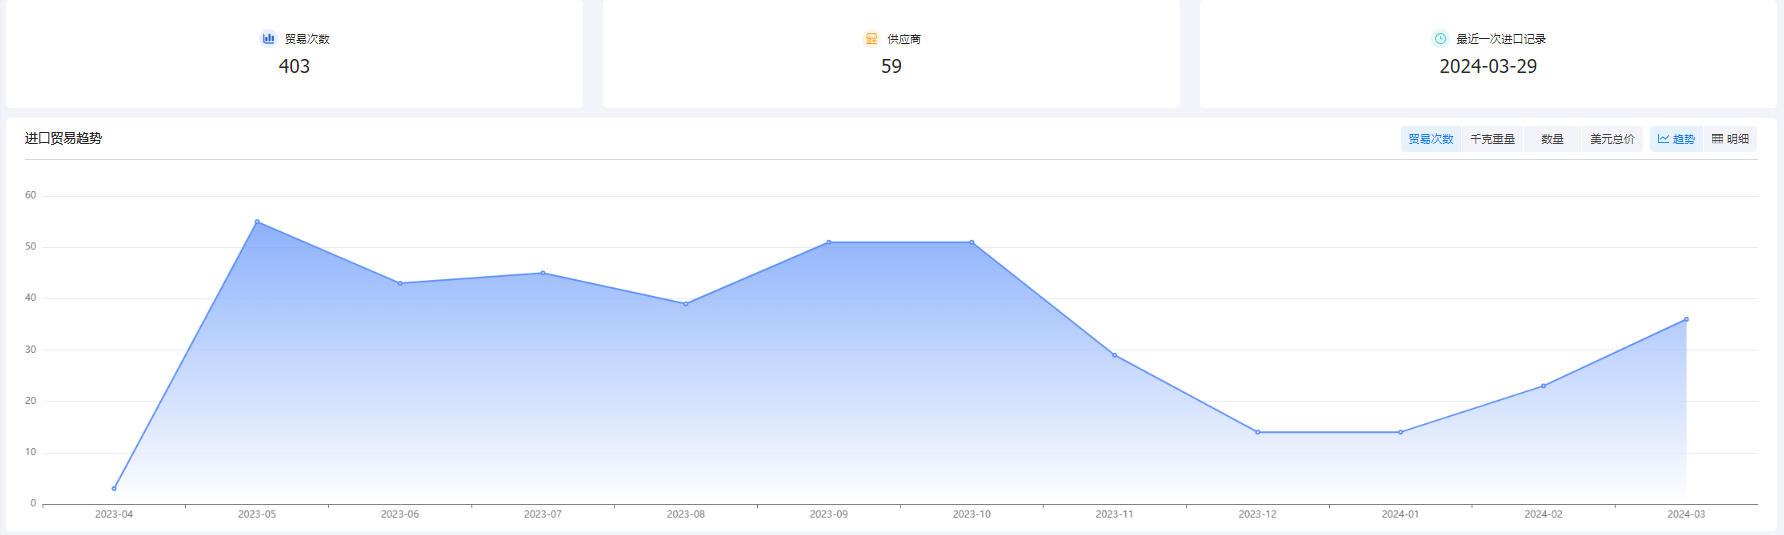Screen dimensions: 1784x535
Task: Switch to the 明细 table view
Action: click(x=1730, y=139)
